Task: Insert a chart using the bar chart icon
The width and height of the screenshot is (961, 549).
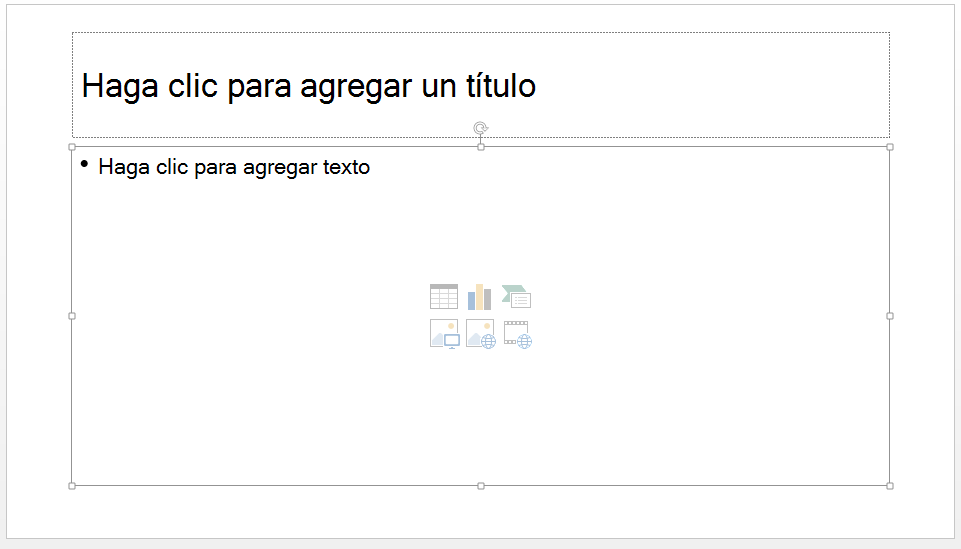Action: (479, 297)
